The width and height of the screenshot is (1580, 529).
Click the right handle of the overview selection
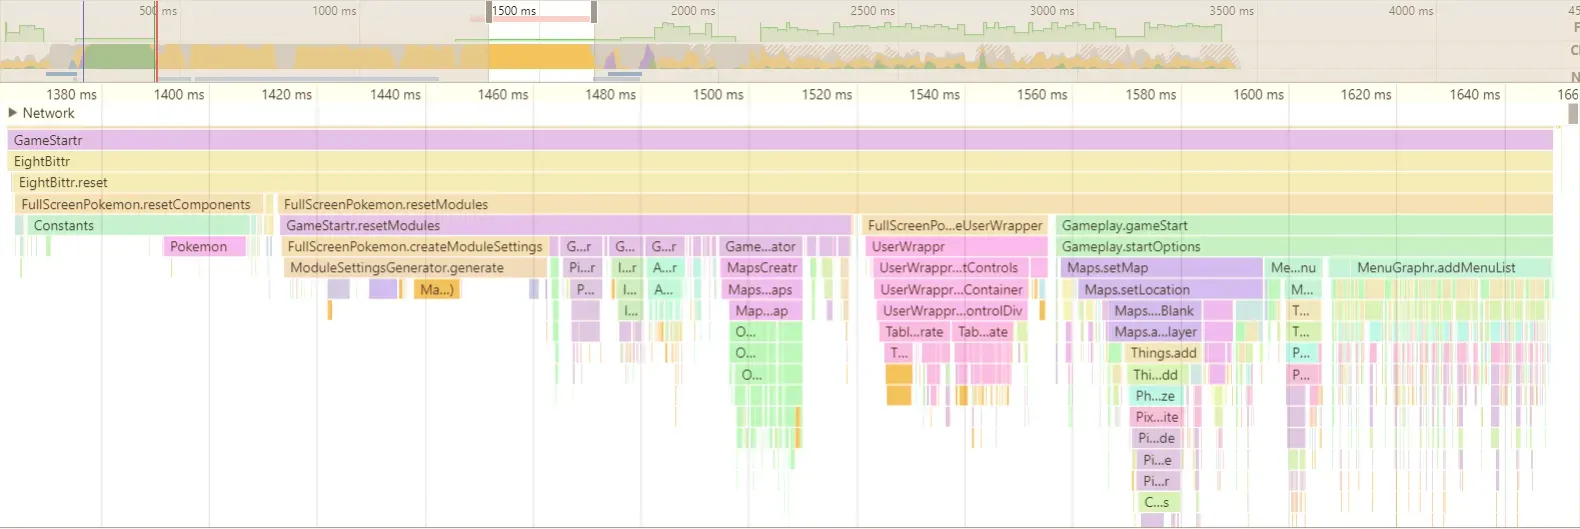pos(594,12)
